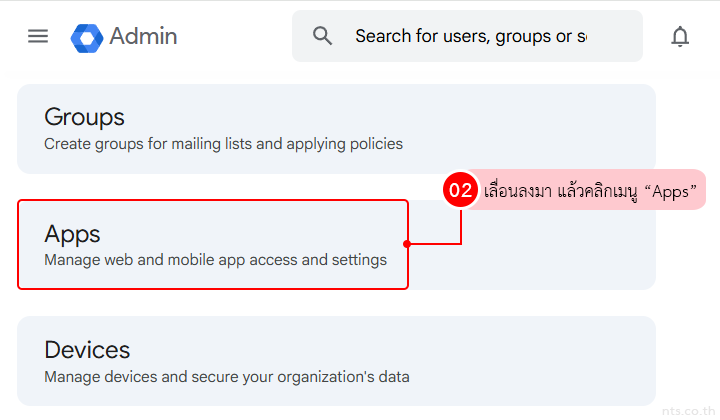Click the Google Admin hexagon logo
Image resolution: width=720 pixels, height=420 pixels.
tap(87, 37)
